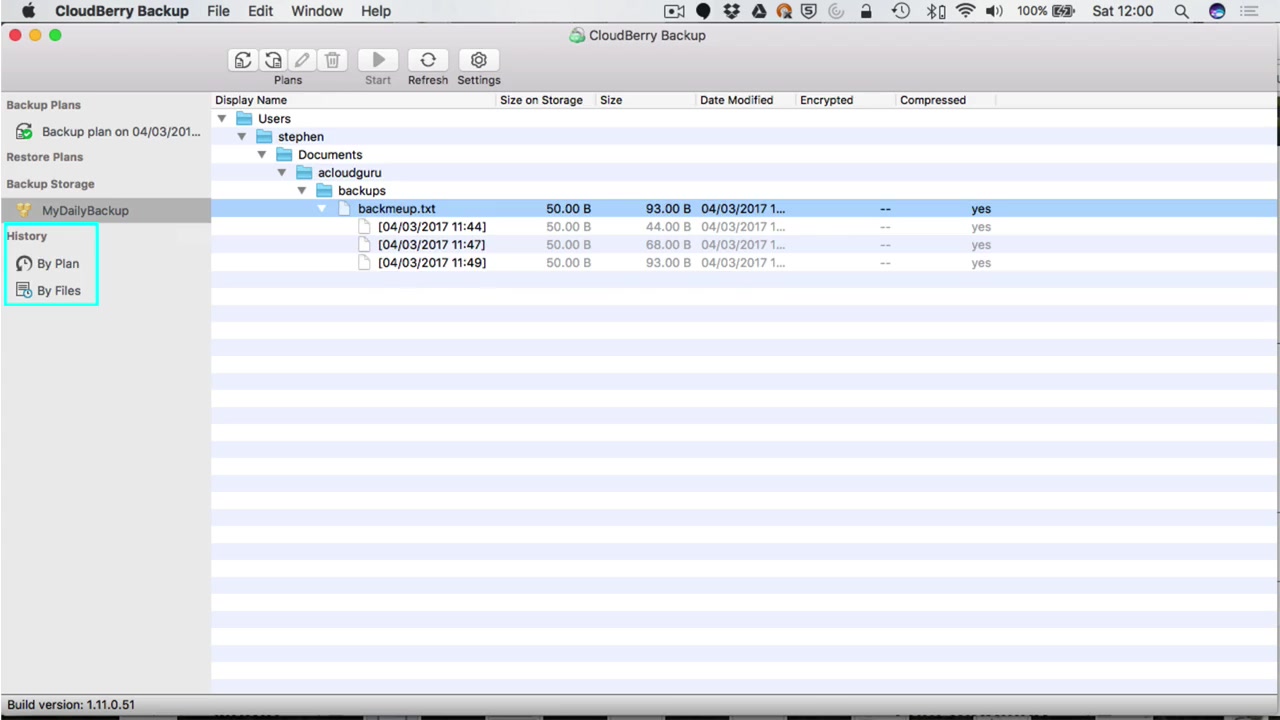Click the pencil edit plan icon
This screenshot has width=1280, height=720.
pos(302,60)
